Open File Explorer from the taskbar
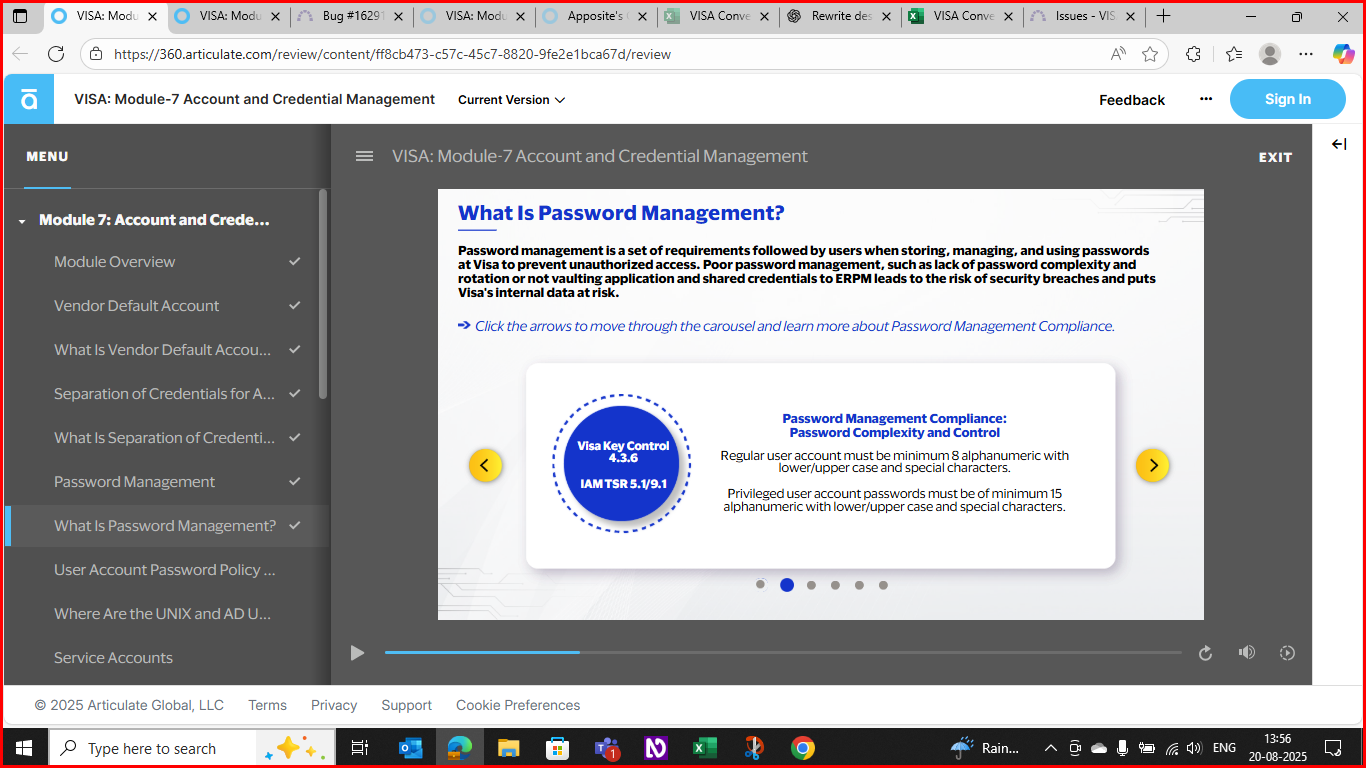1366x768 pixels. click(508, 748)
